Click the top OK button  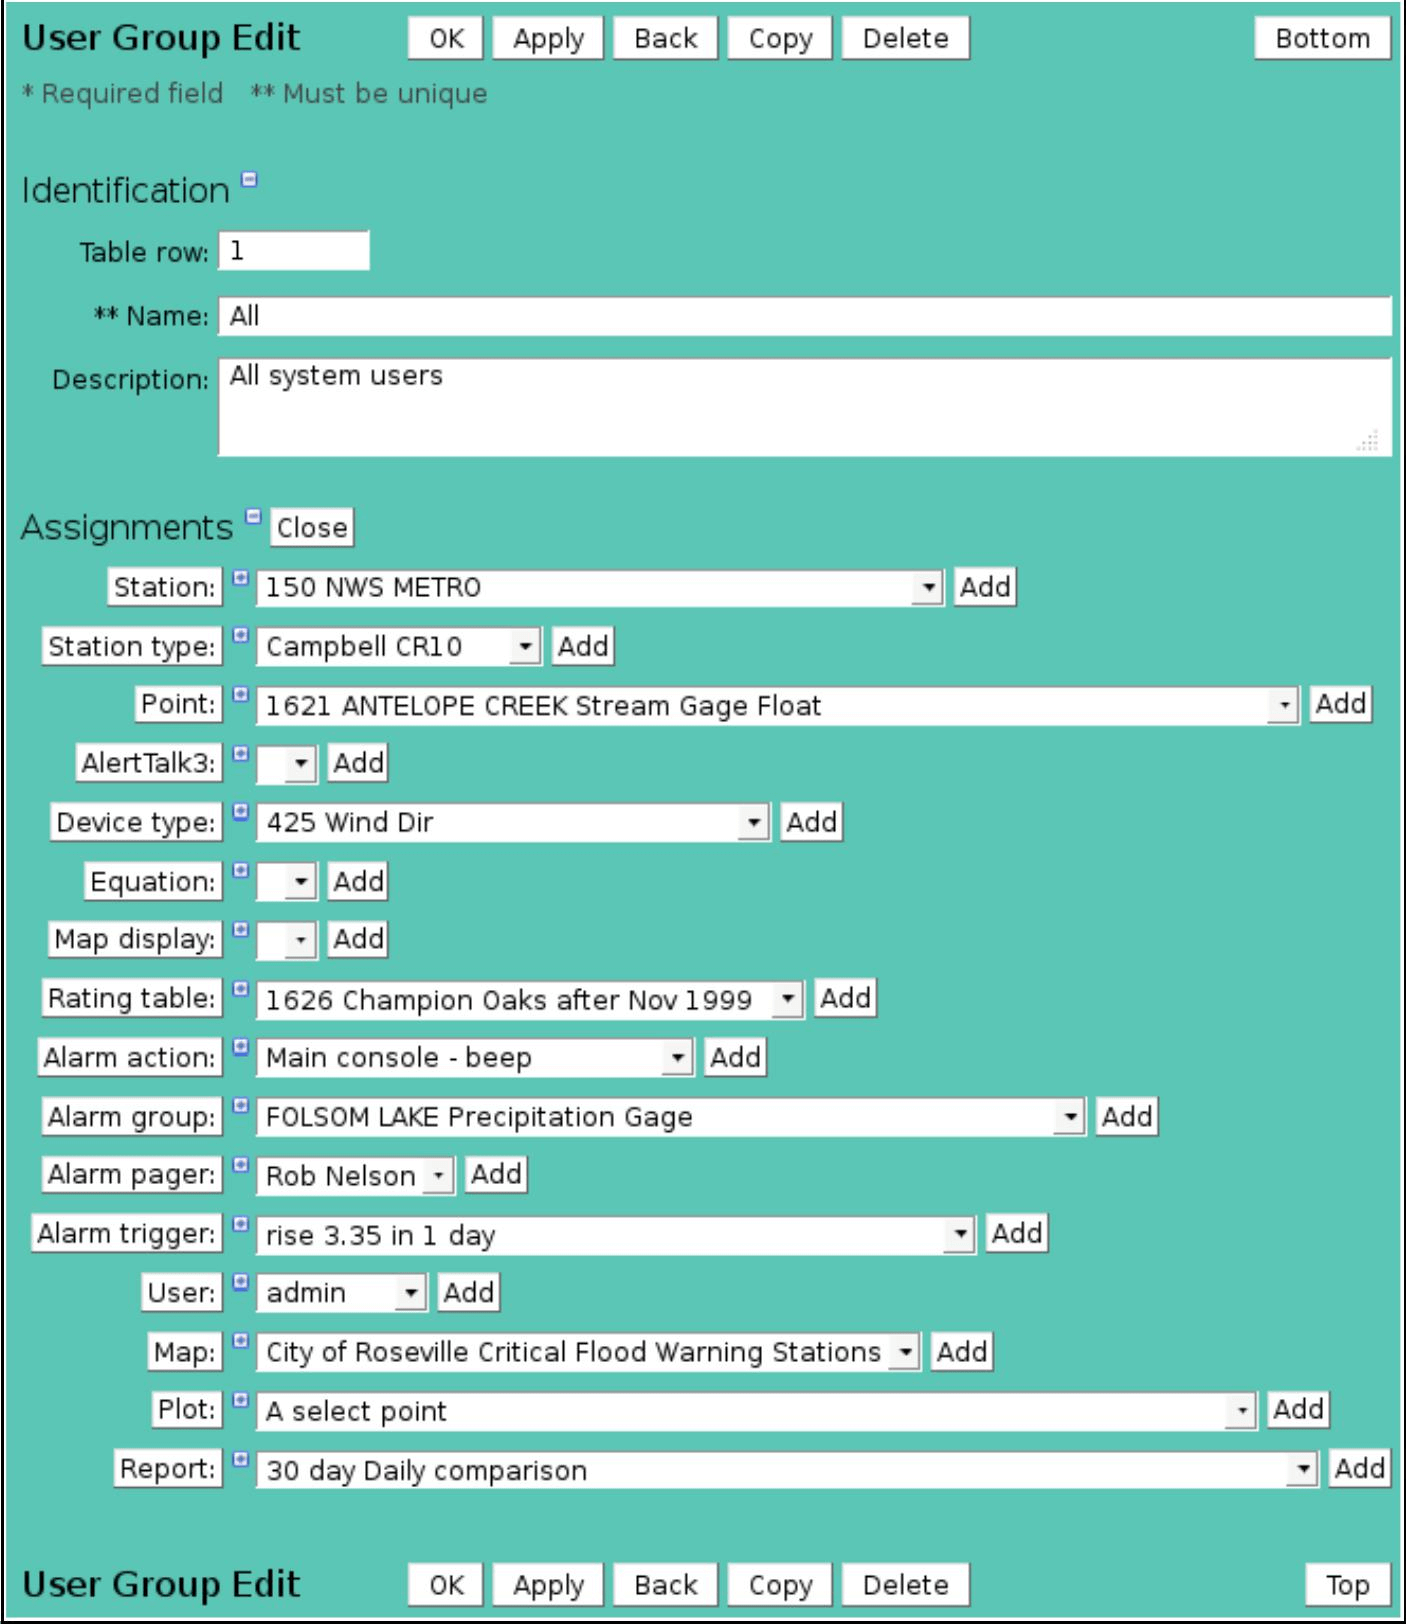click(x=446, y=39)
